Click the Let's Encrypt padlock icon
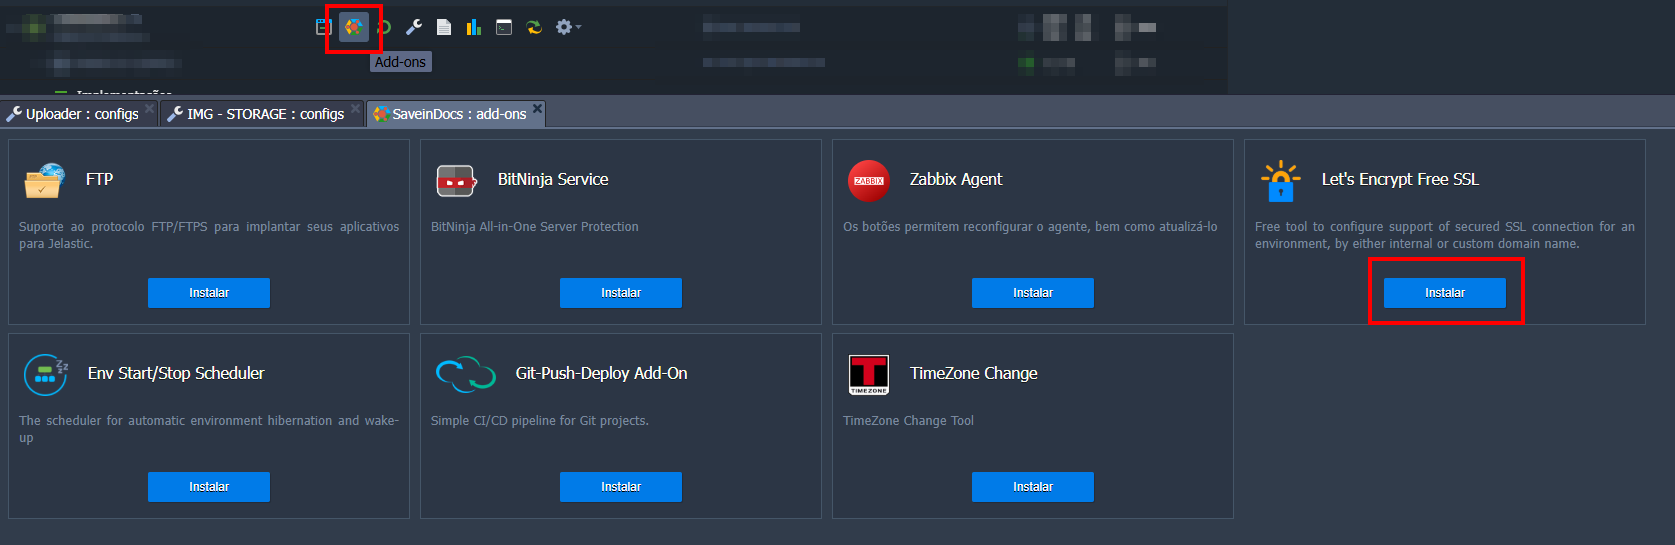 [x=1280, y=181]
